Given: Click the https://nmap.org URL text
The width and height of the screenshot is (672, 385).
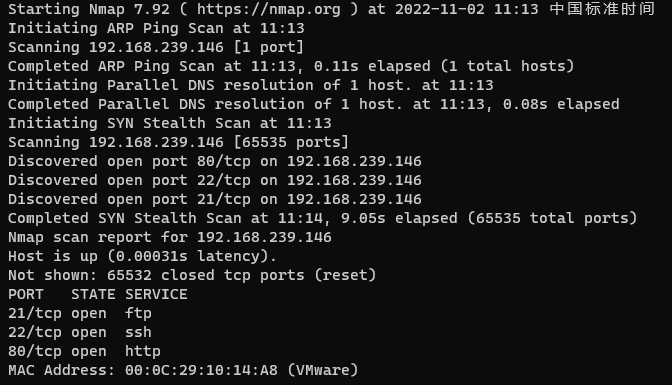Looking at the screenshot, I should (x=269, y=9).
